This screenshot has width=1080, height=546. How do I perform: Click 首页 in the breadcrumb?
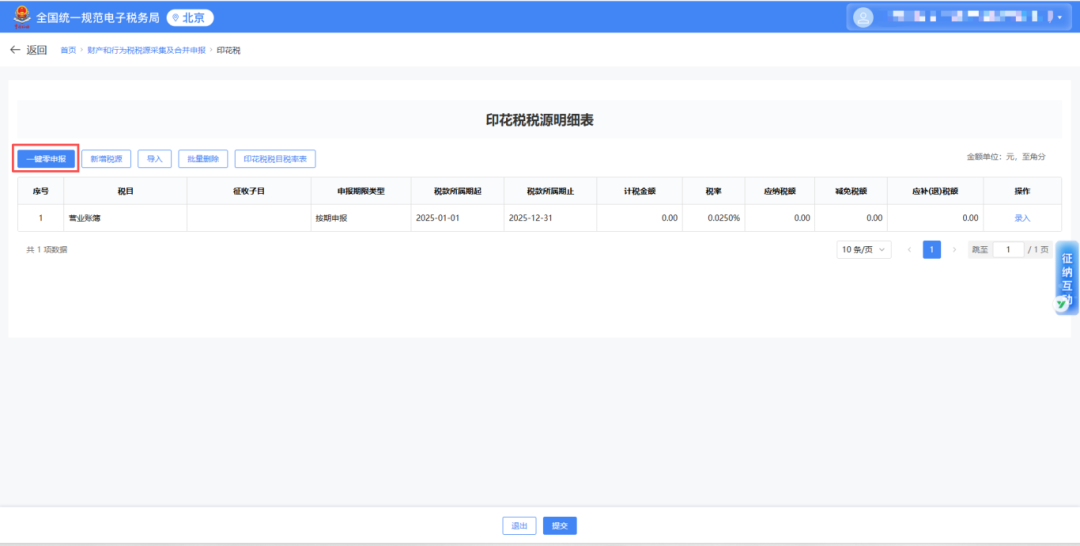(68, 50)
